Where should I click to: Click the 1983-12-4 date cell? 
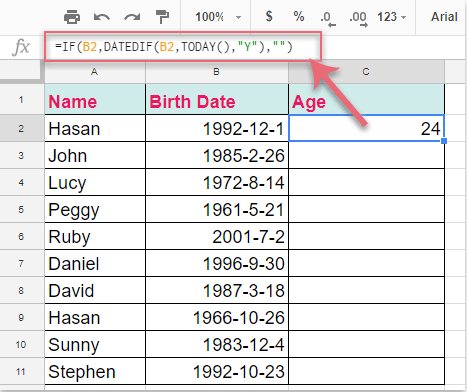(x=217, y=344)
